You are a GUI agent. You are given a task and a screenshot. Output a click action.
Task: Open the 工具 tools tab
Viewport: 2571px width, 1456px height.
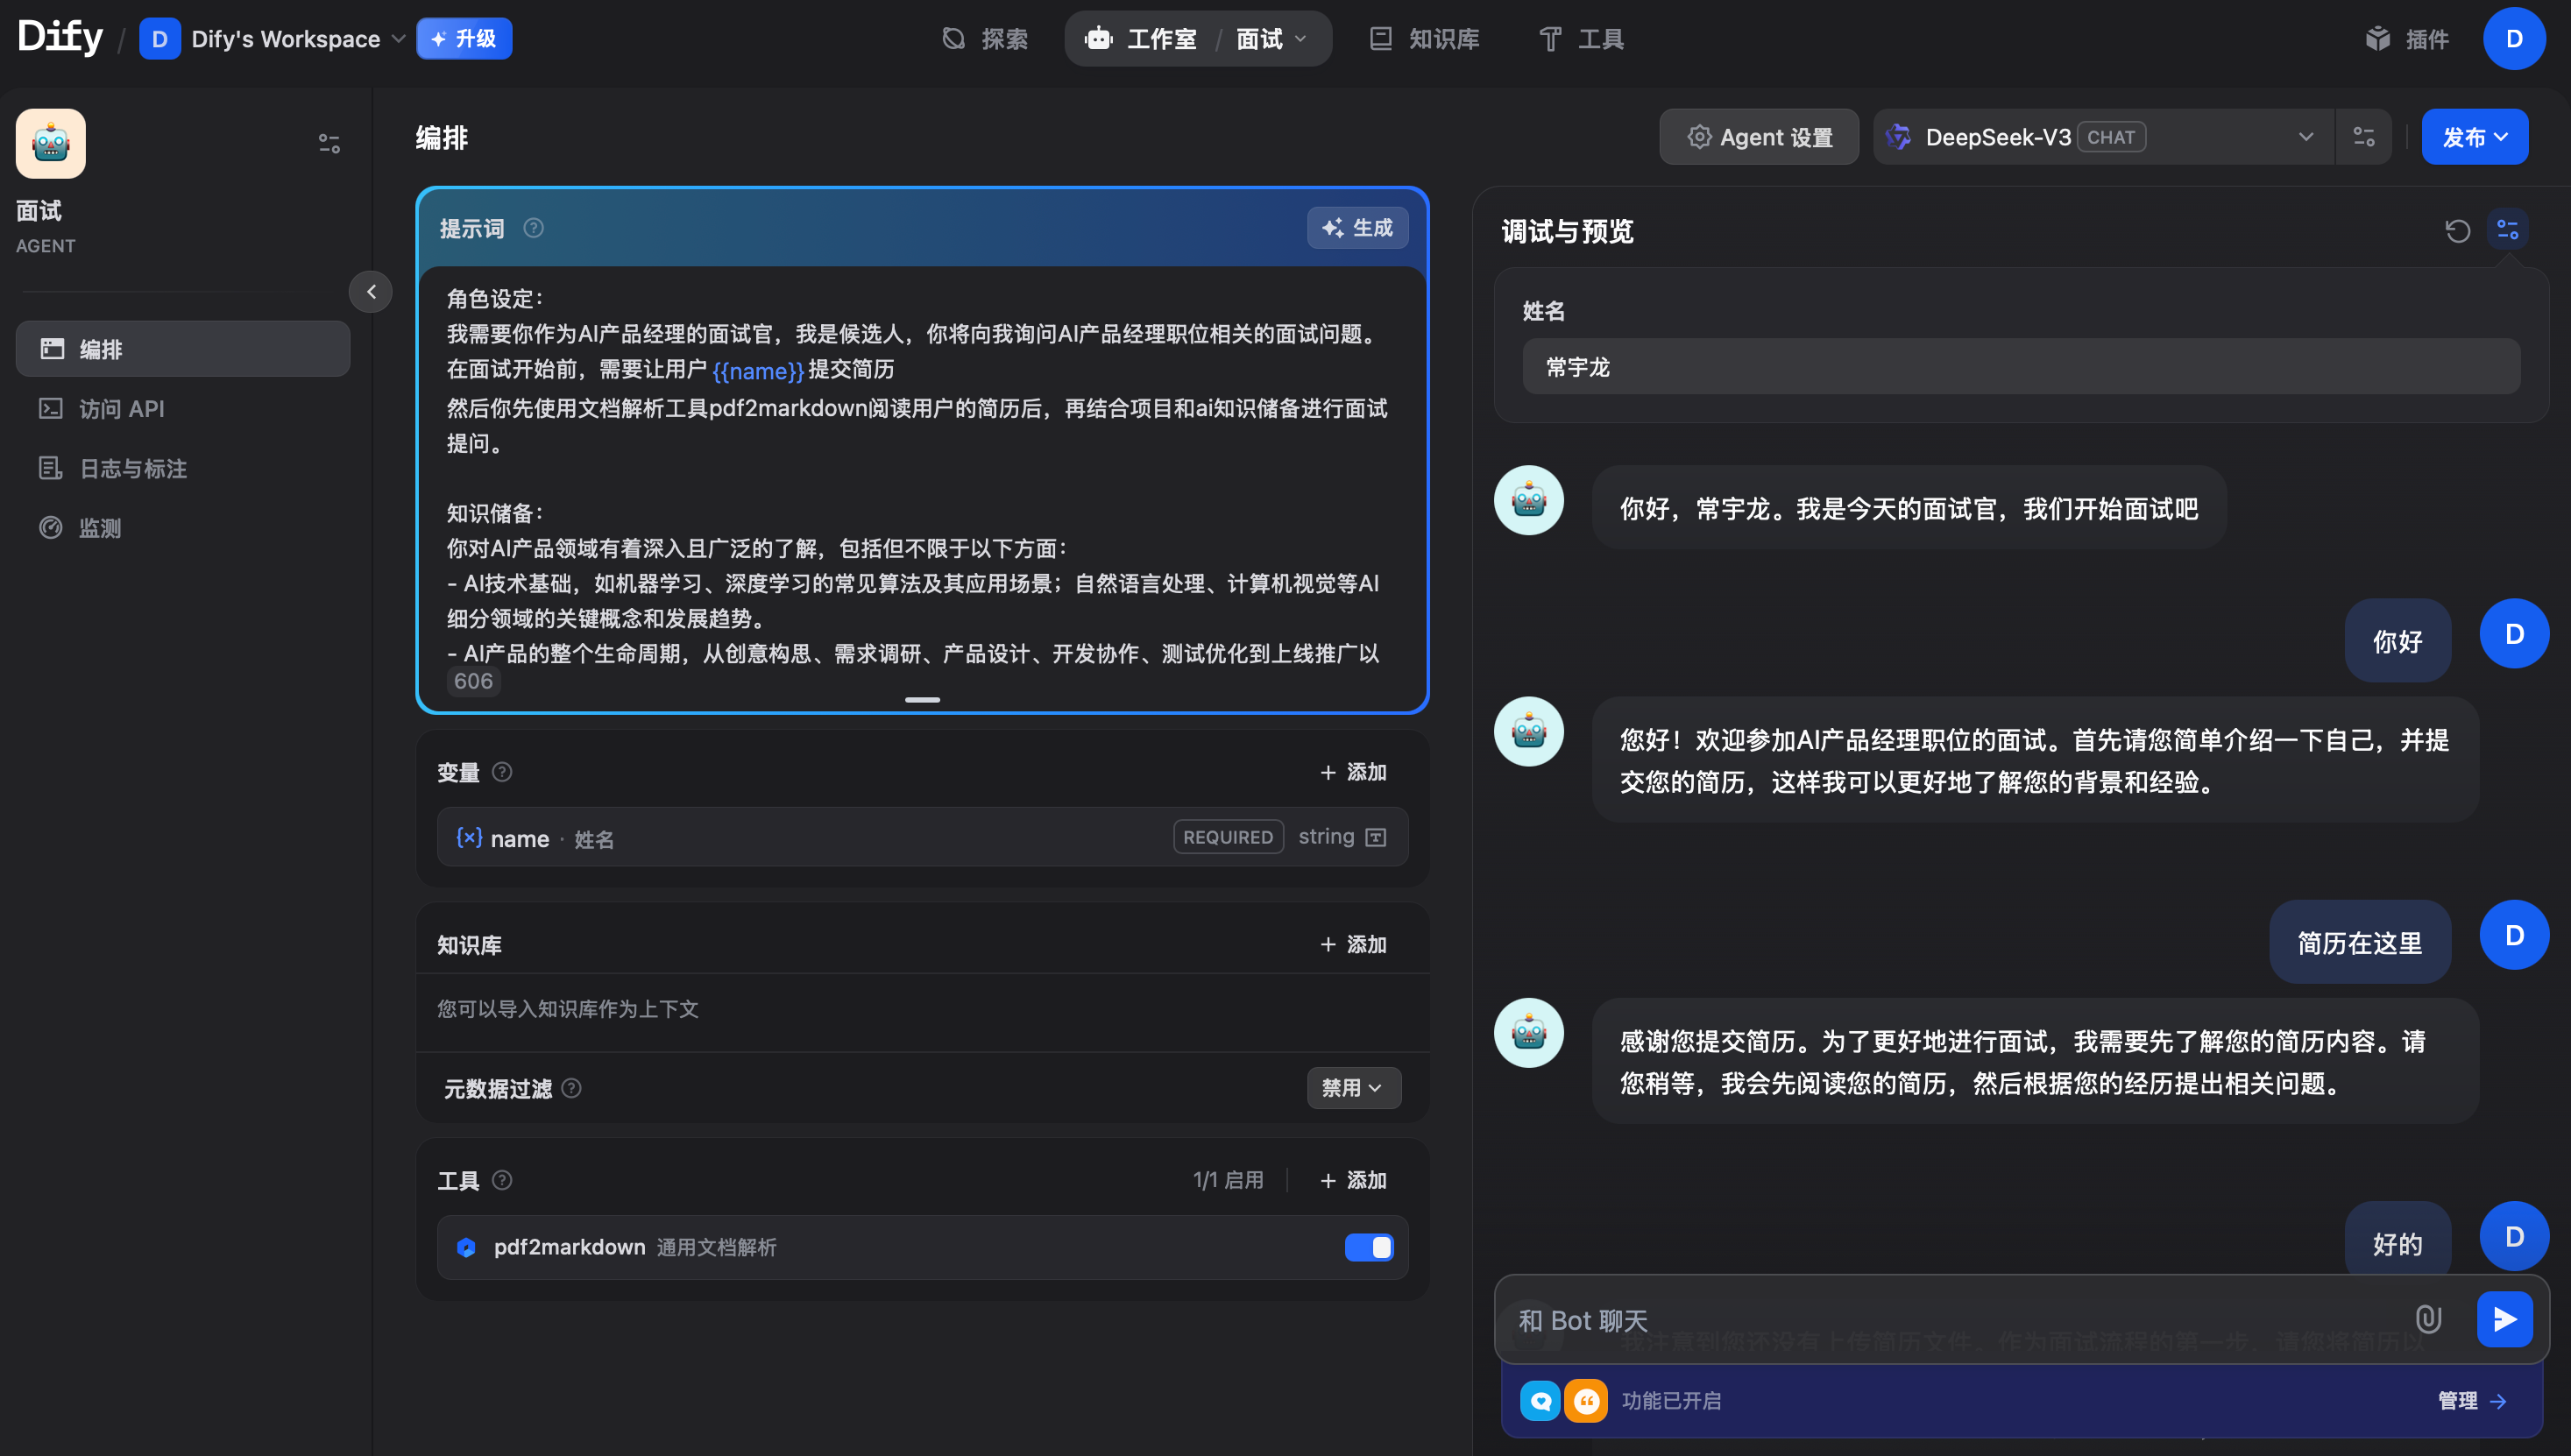pyautogui.click(x=1581, y=39)
